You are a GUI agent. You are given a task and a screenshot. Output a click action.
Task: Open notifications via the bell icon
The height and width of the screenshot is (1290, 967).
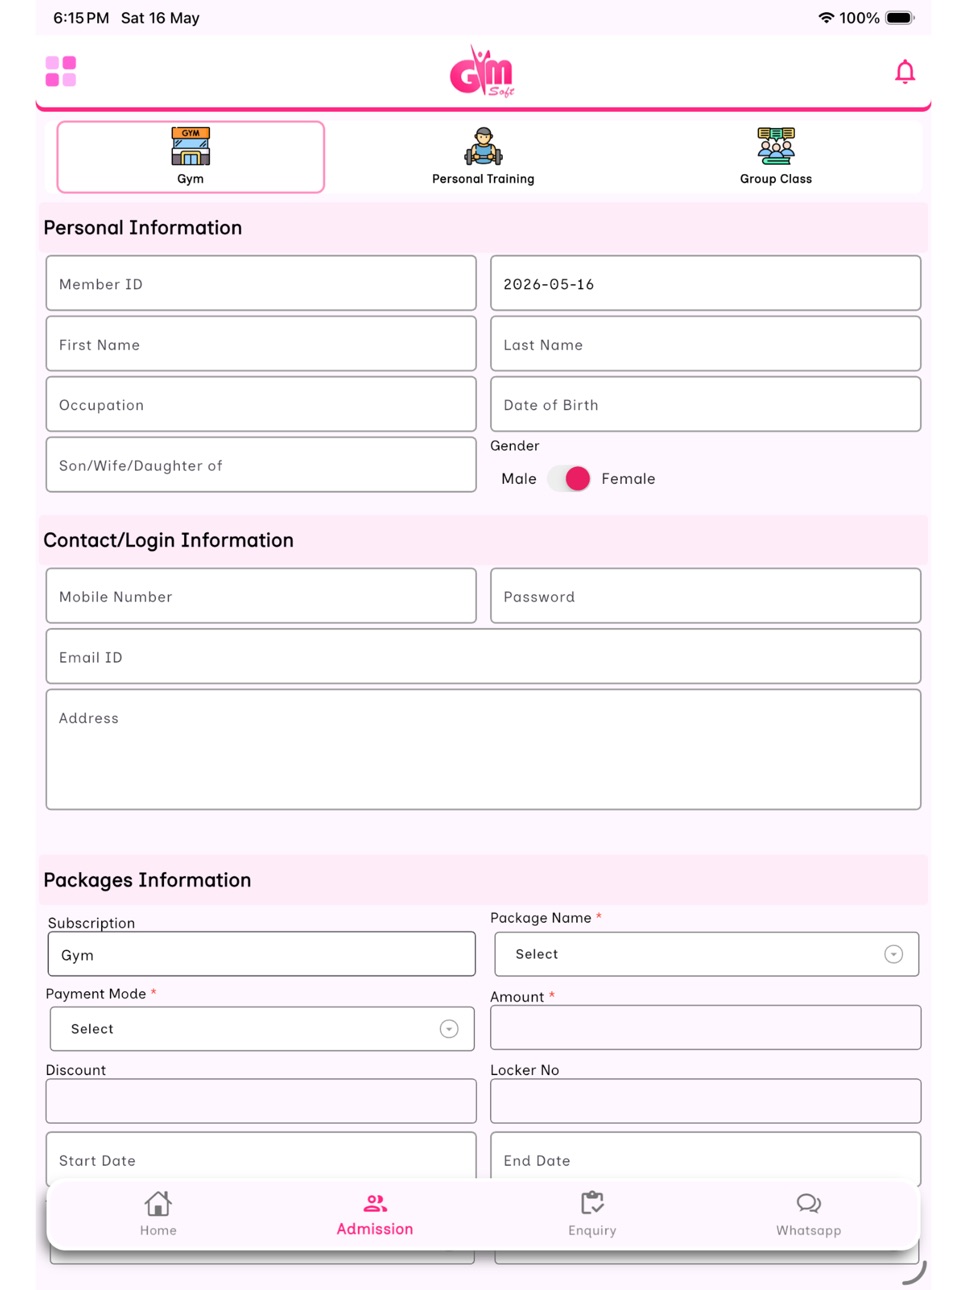pyautogui.click(x=904, y=72)
